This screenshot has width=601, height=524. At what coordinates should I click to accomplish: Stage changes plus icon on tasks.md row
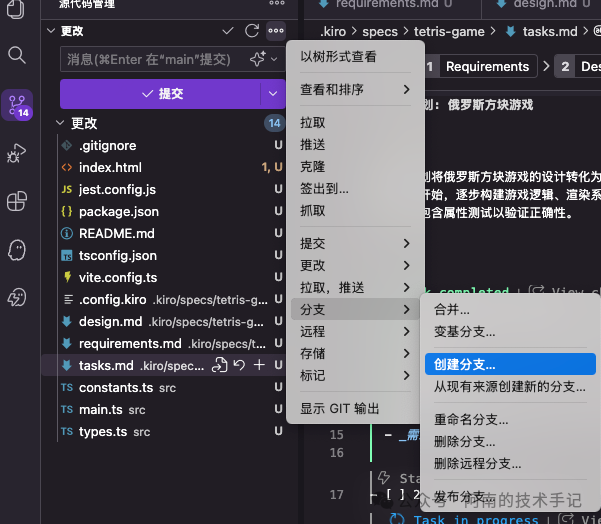(x=259, y=365)
